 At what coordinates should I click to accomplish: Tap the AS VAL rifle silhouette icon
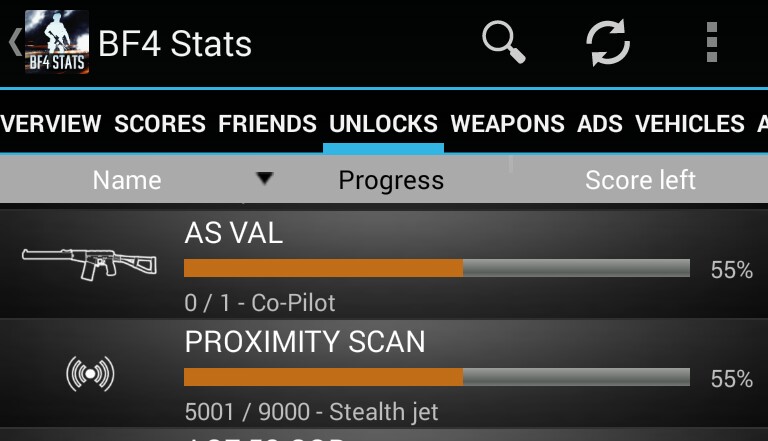(90, 265)
